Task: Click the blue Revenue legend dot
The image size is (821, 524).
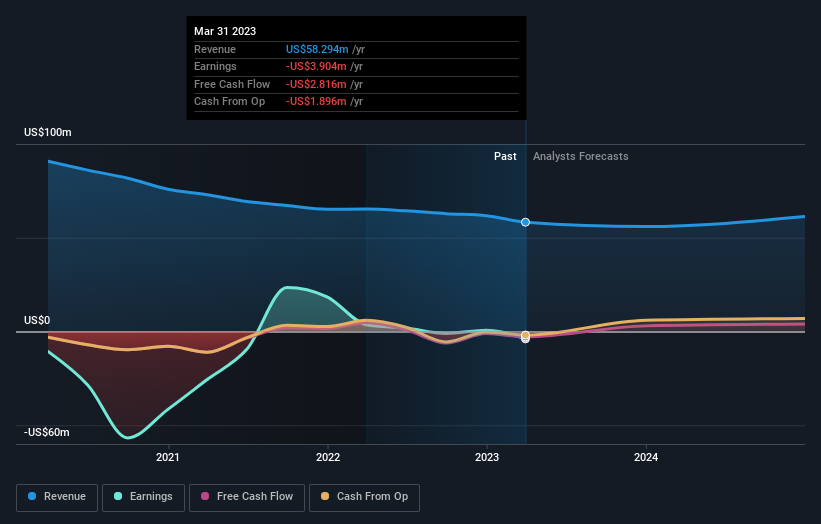Action: pyautogui.click(x=32, y=496)
